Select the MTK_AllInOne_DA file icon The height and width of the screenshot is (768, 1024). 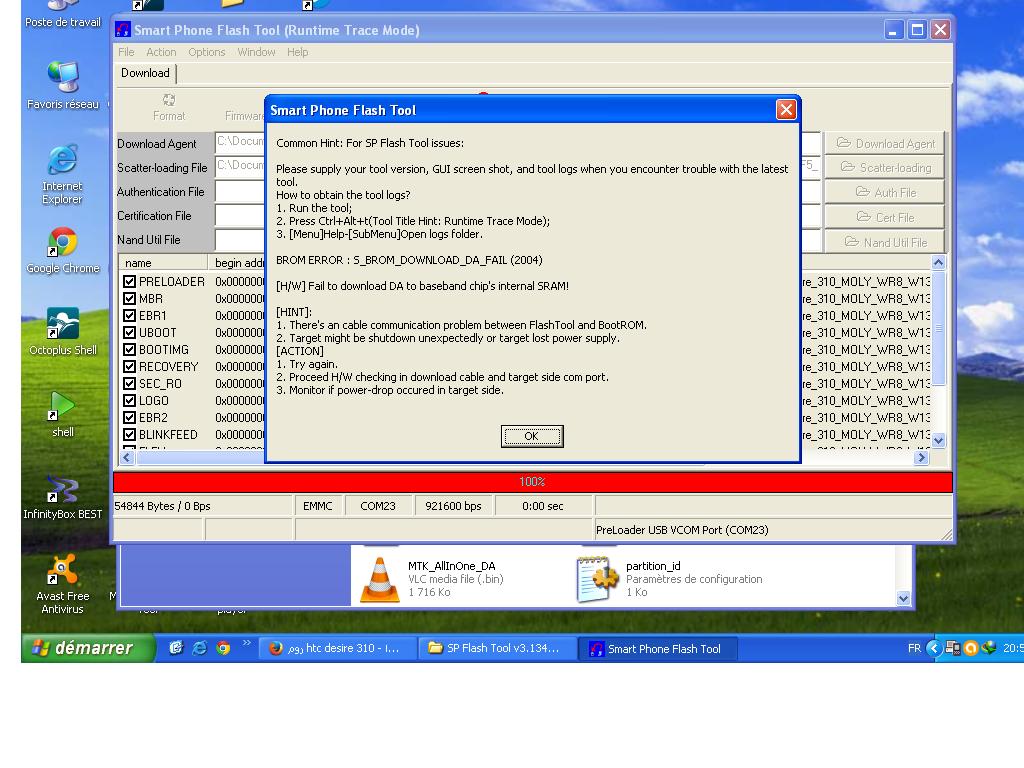click(379, 579)
